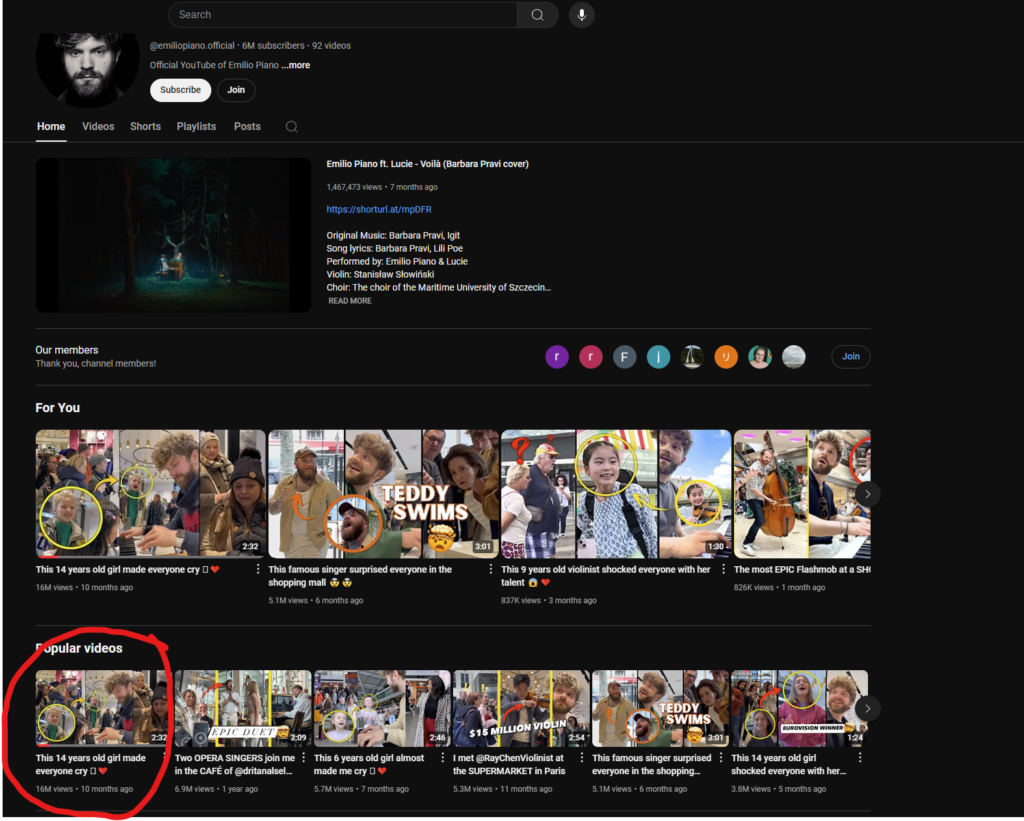This screenshot has height=821, width=1024.
Task: Click the 'For You' section heading
Action: click(57, 408)
